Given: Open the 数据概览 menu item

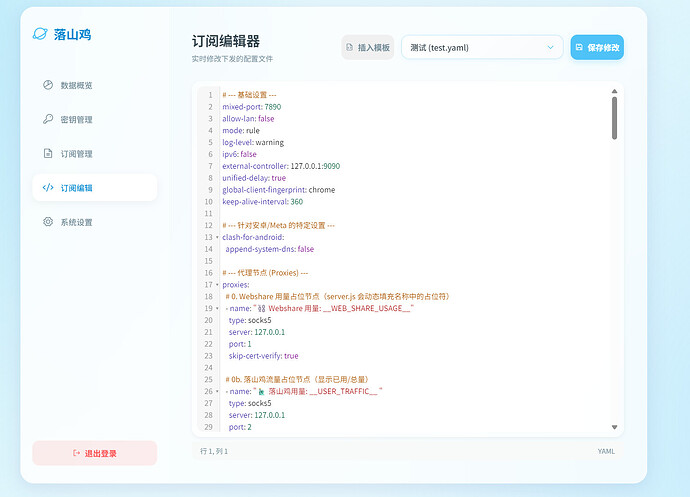Looking at the screenshot, I should [95, 85].
